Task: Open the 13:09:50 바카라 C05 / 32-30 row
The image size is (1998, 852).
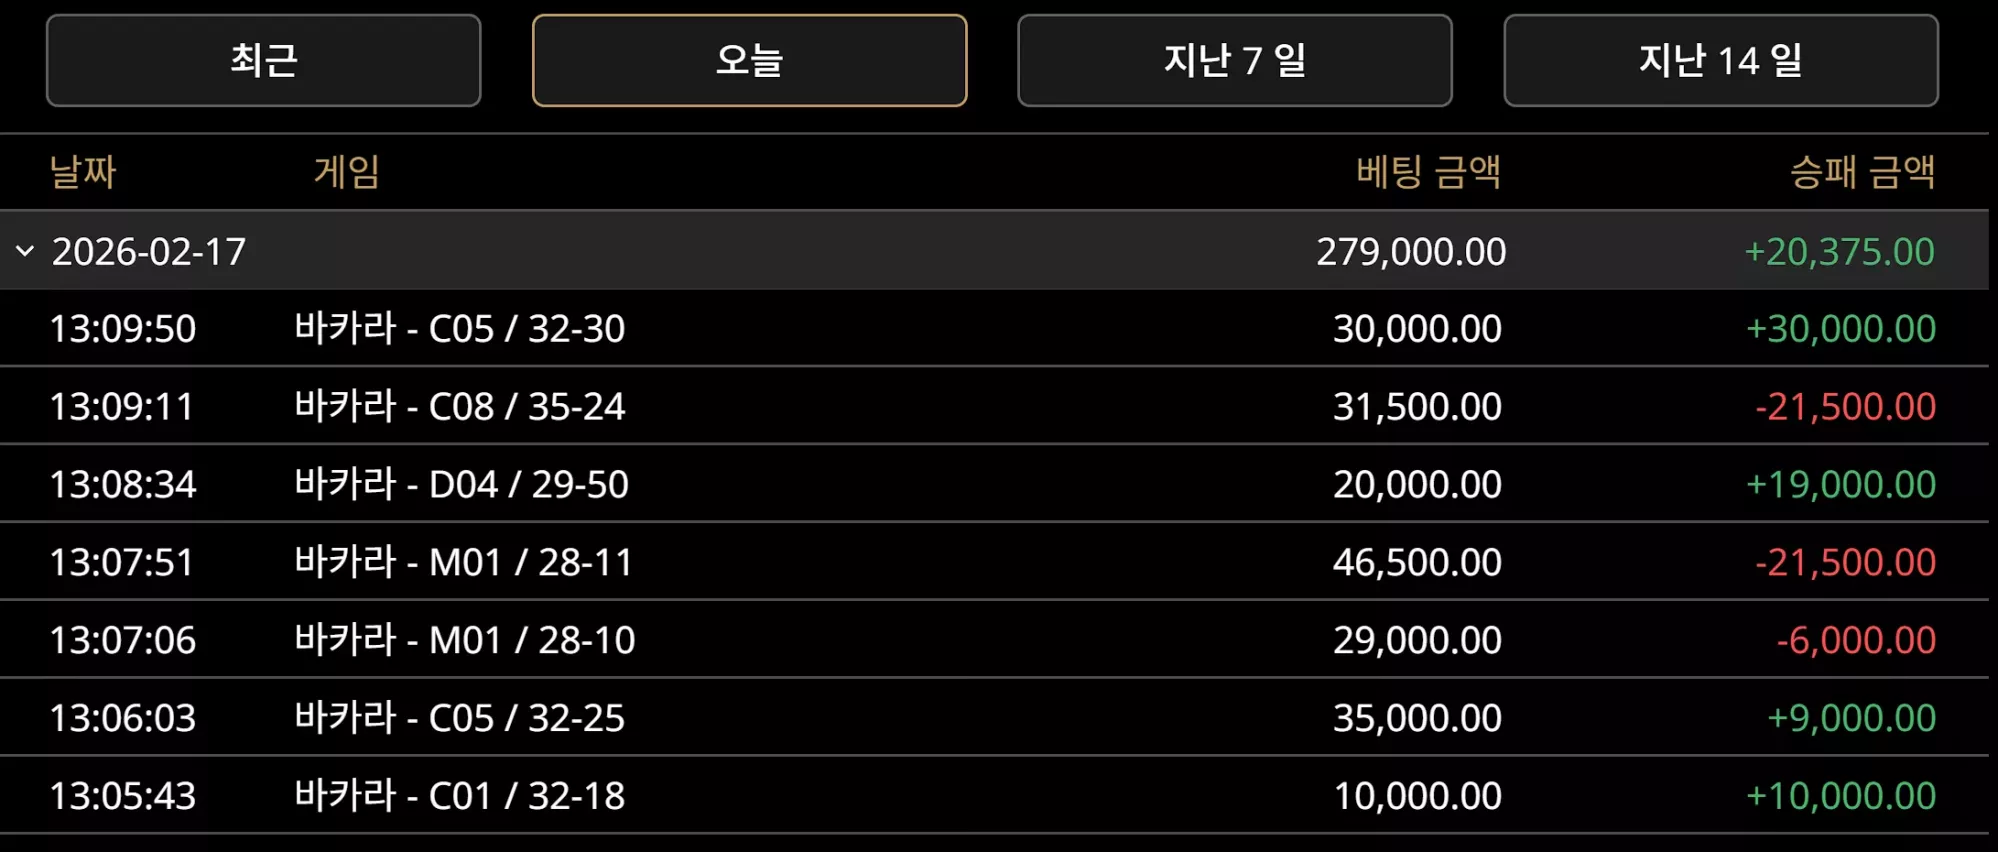Action: pos(994,329)
